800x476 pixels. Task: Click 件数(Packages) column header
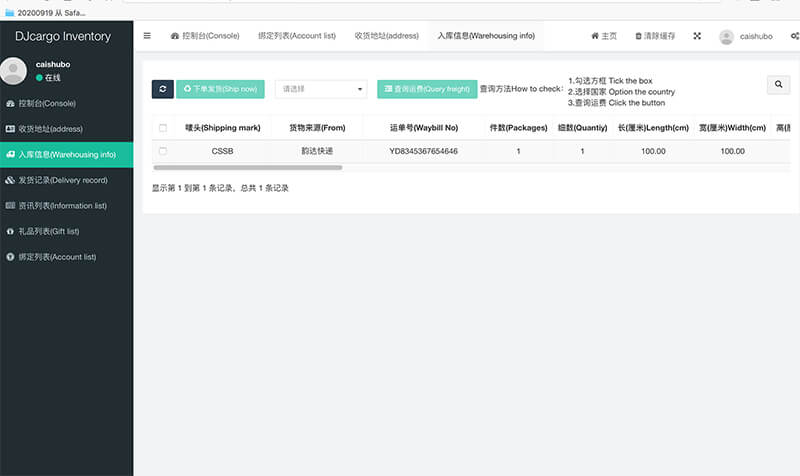(518, 128)
